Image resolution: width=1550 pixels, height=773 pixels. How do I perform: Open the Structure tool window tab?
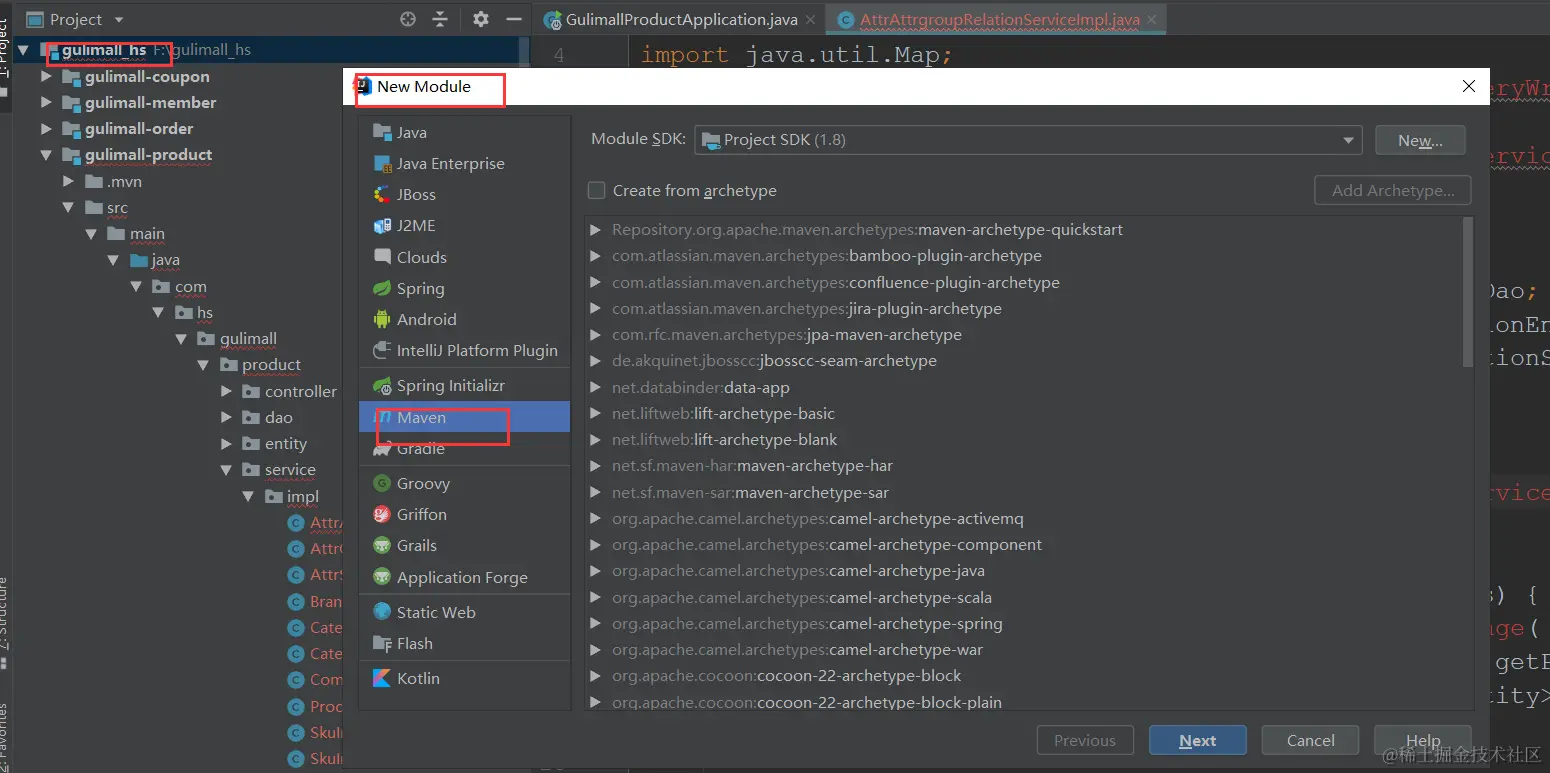pyautogui.click(x=5, y=623)
